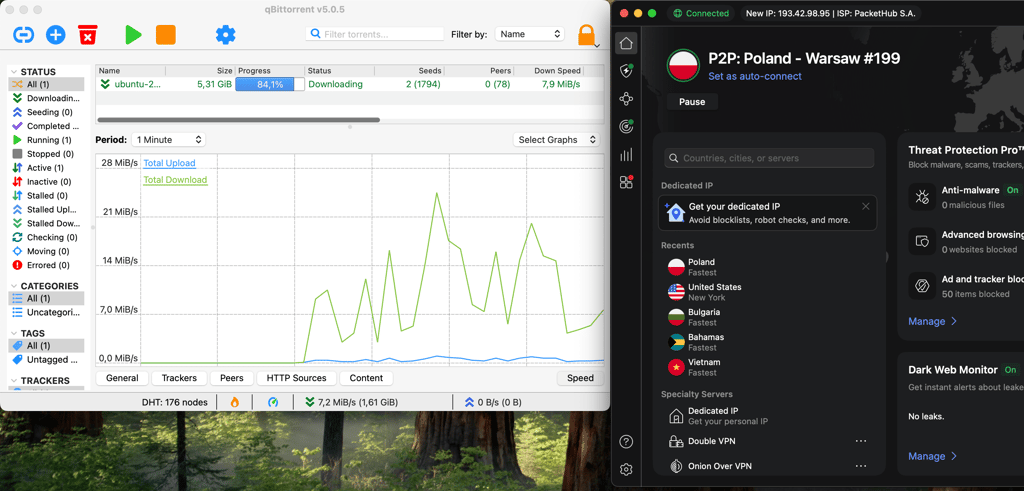Click the Total Download graph legend link
Image resolution: width=1024 pixels, height=491 pixels.
click(175, 180)
